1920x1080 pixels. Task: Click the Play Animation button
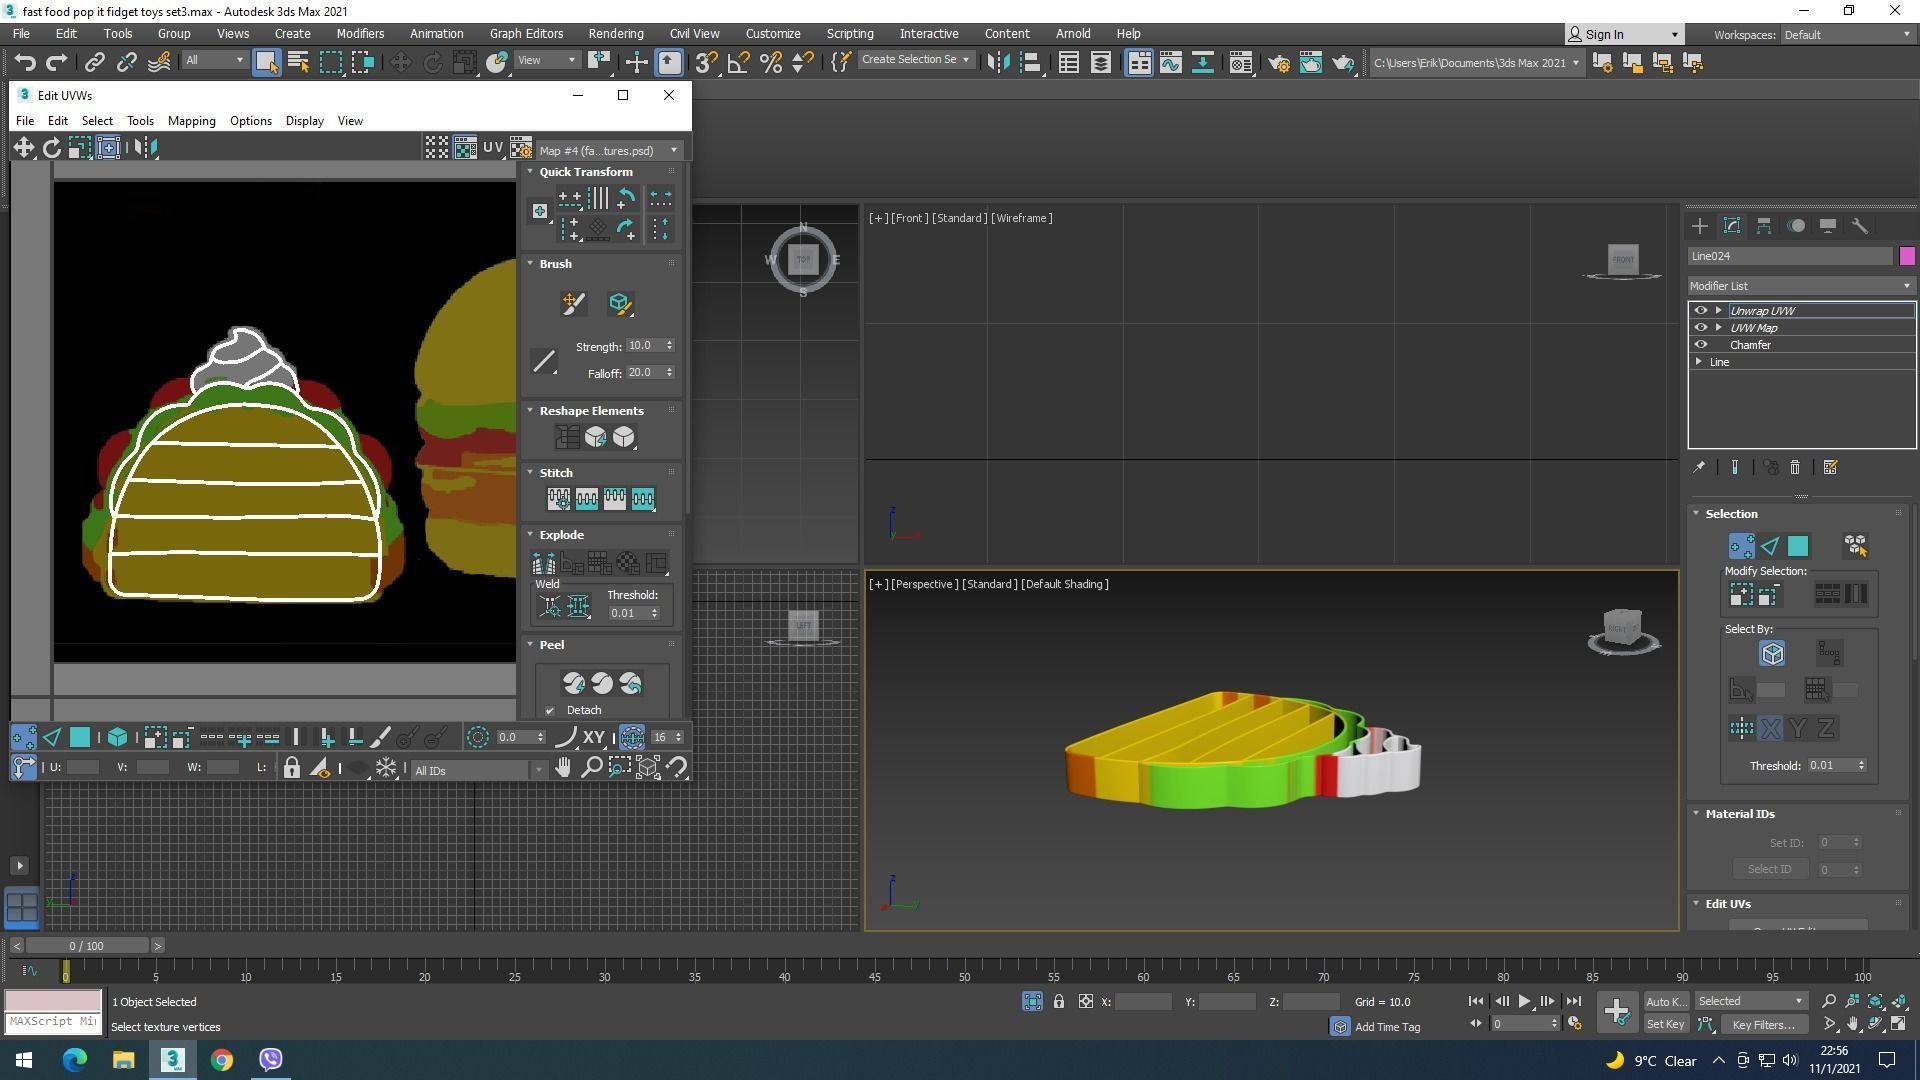1524,1001
